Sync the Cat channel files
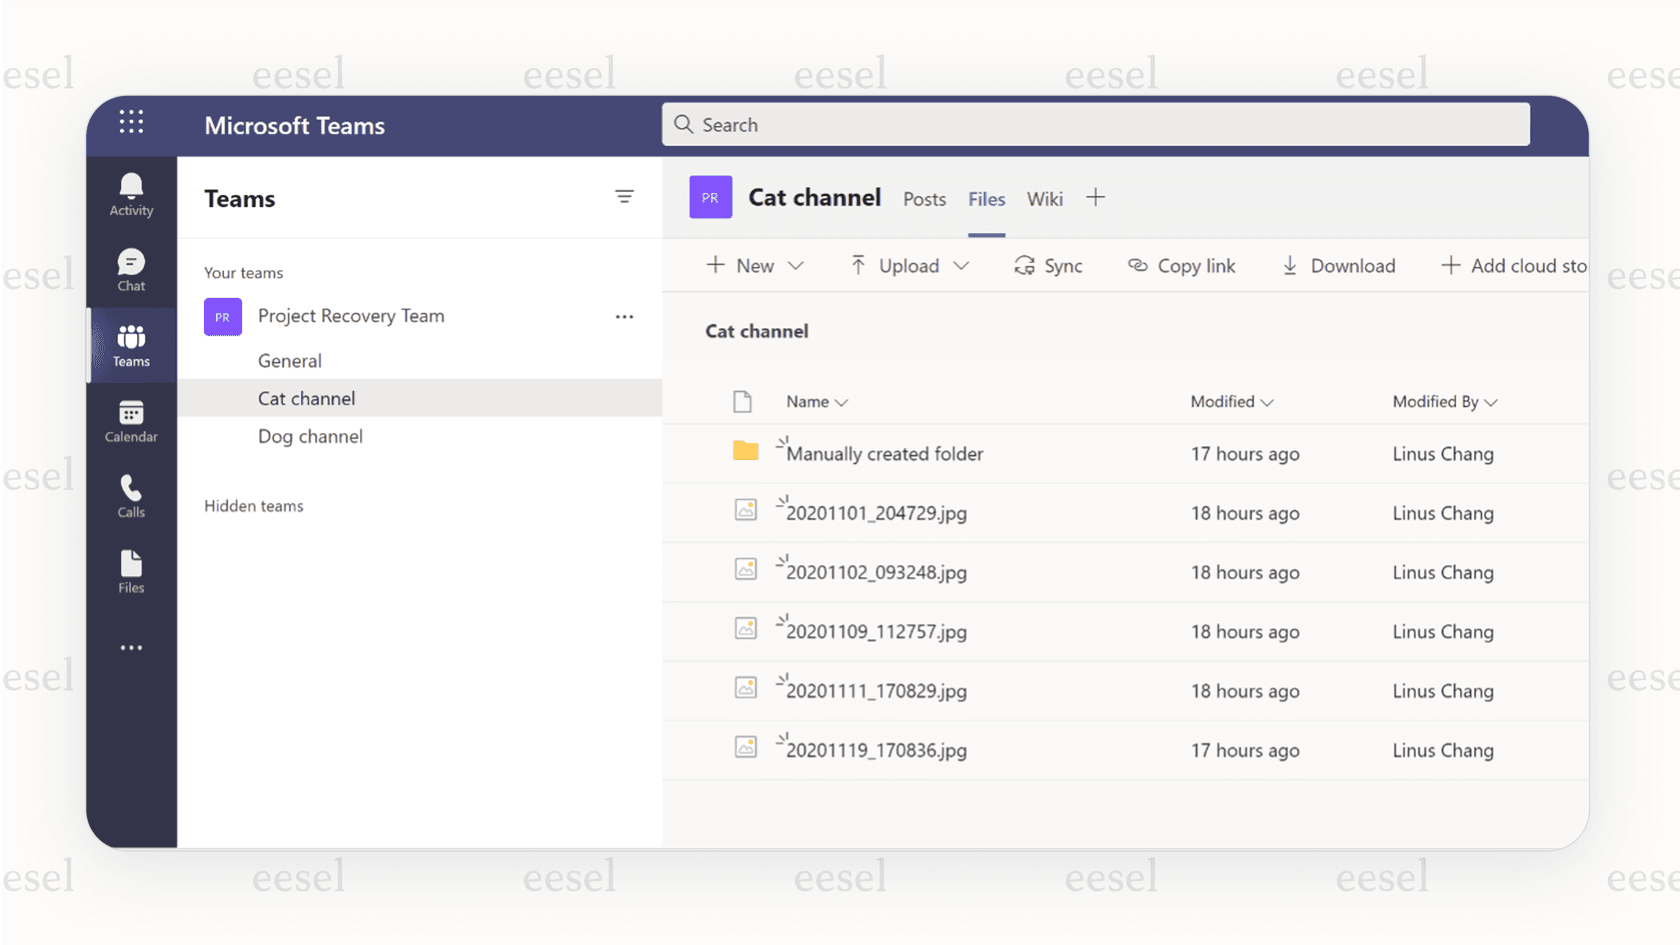 1049,266
